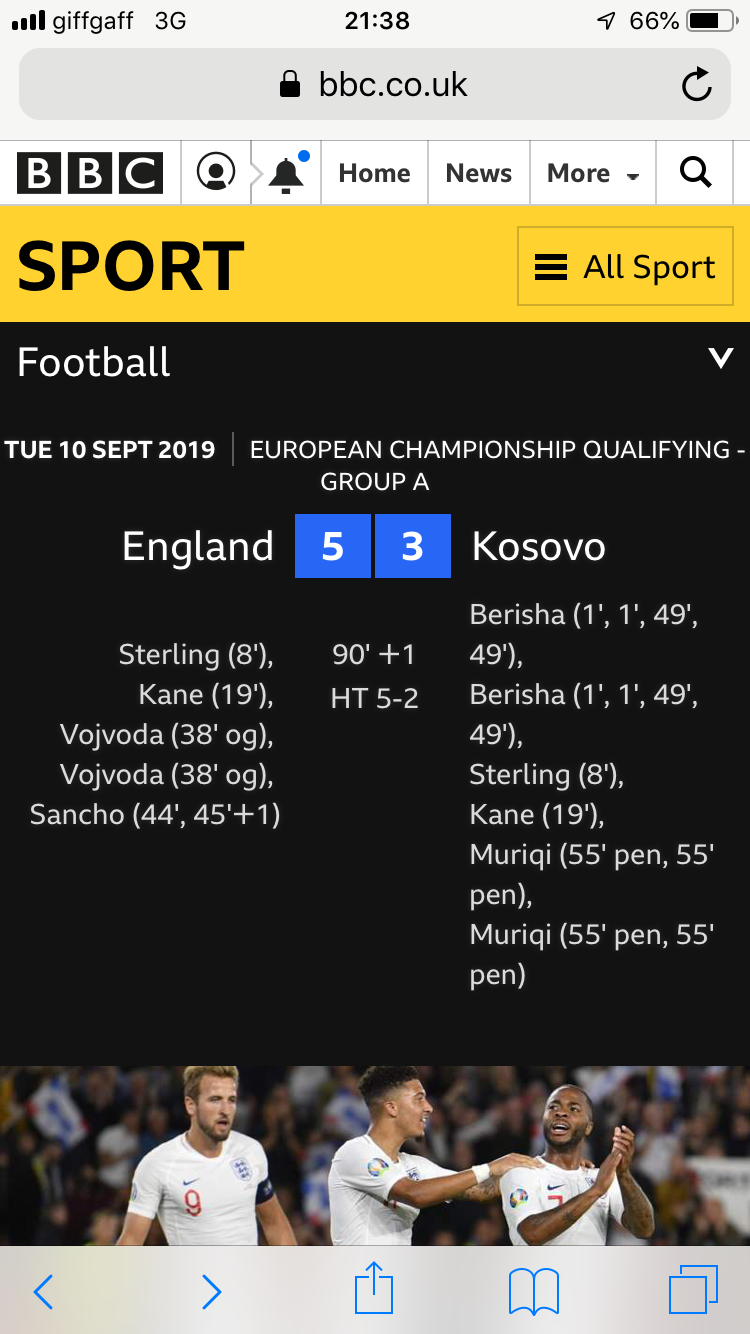Go to the Home tab
Screen dimensions: 750x1334
[x=374, y=173]
